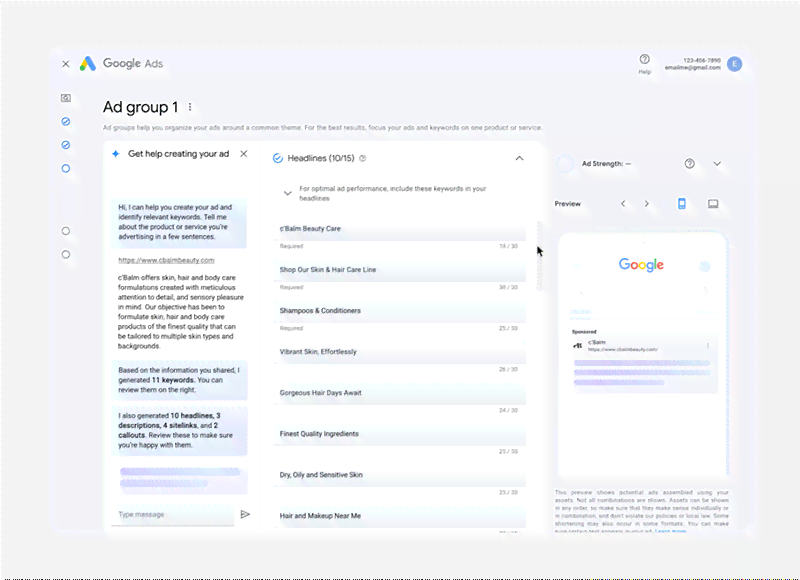Send the chat message with arrow icon
The height and width of the screenshot is (580, 800).
(245, 514)
